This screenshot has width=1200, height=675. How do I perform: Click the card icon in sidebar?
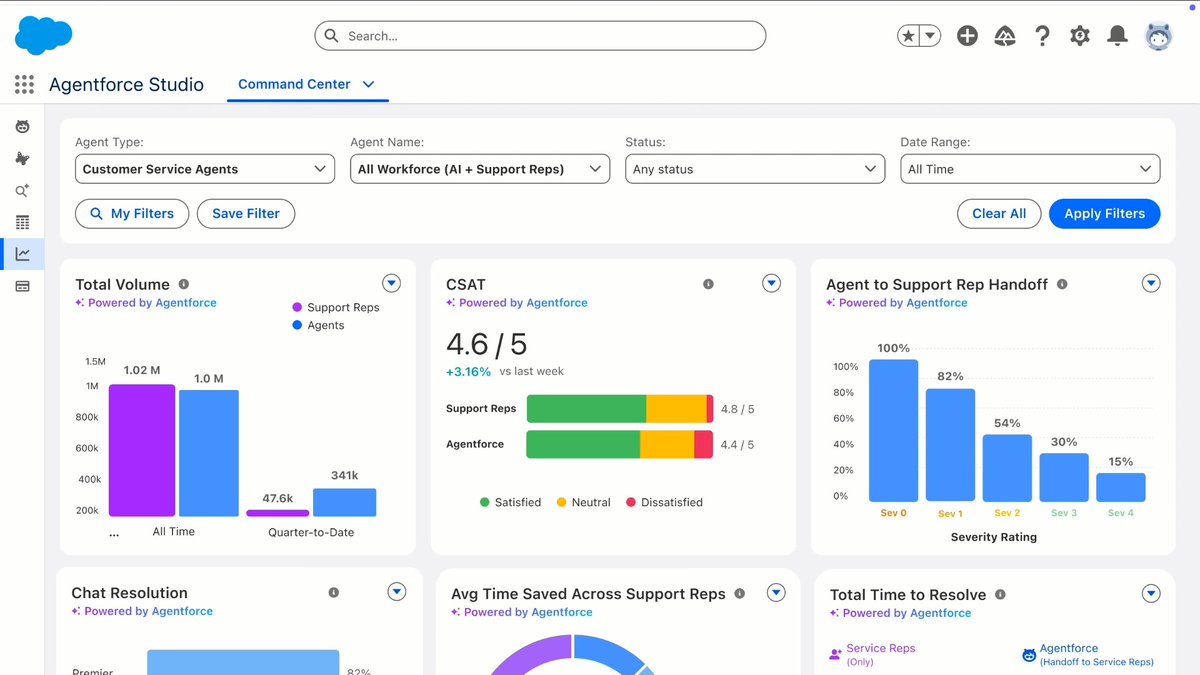pyautogui.click(x=22, y=286)
